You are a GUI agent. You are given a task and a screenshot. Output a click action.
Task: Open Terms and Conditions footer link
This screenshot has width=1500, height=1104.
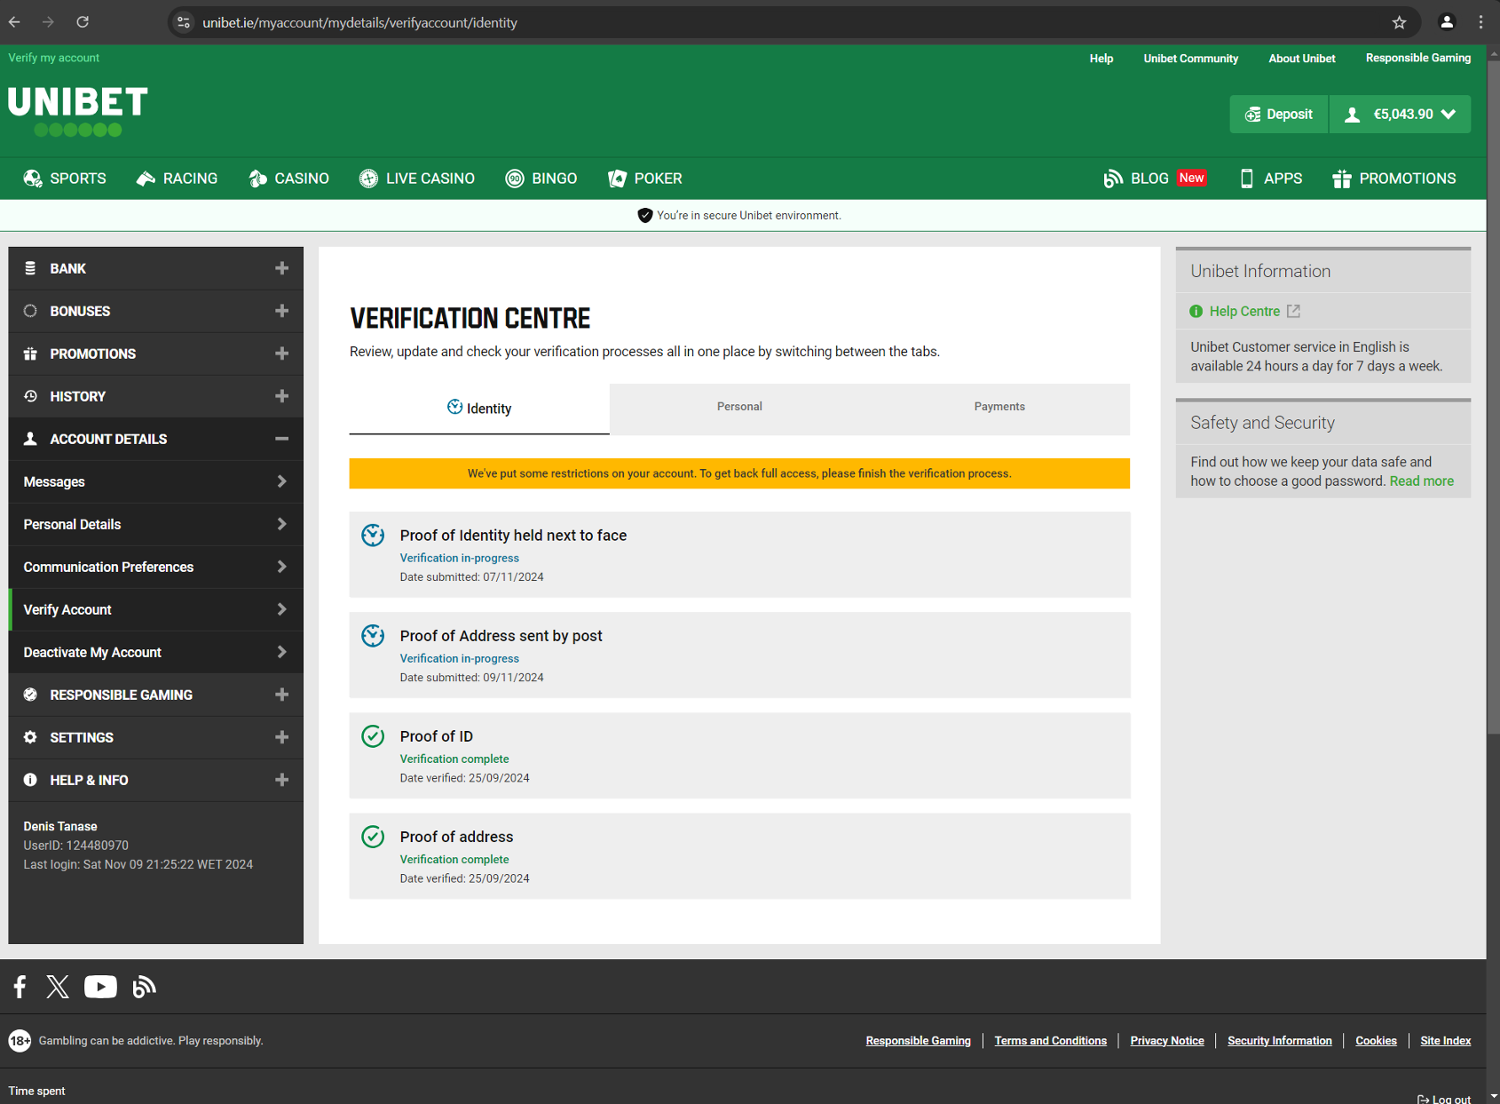tap(1050, 1041)
